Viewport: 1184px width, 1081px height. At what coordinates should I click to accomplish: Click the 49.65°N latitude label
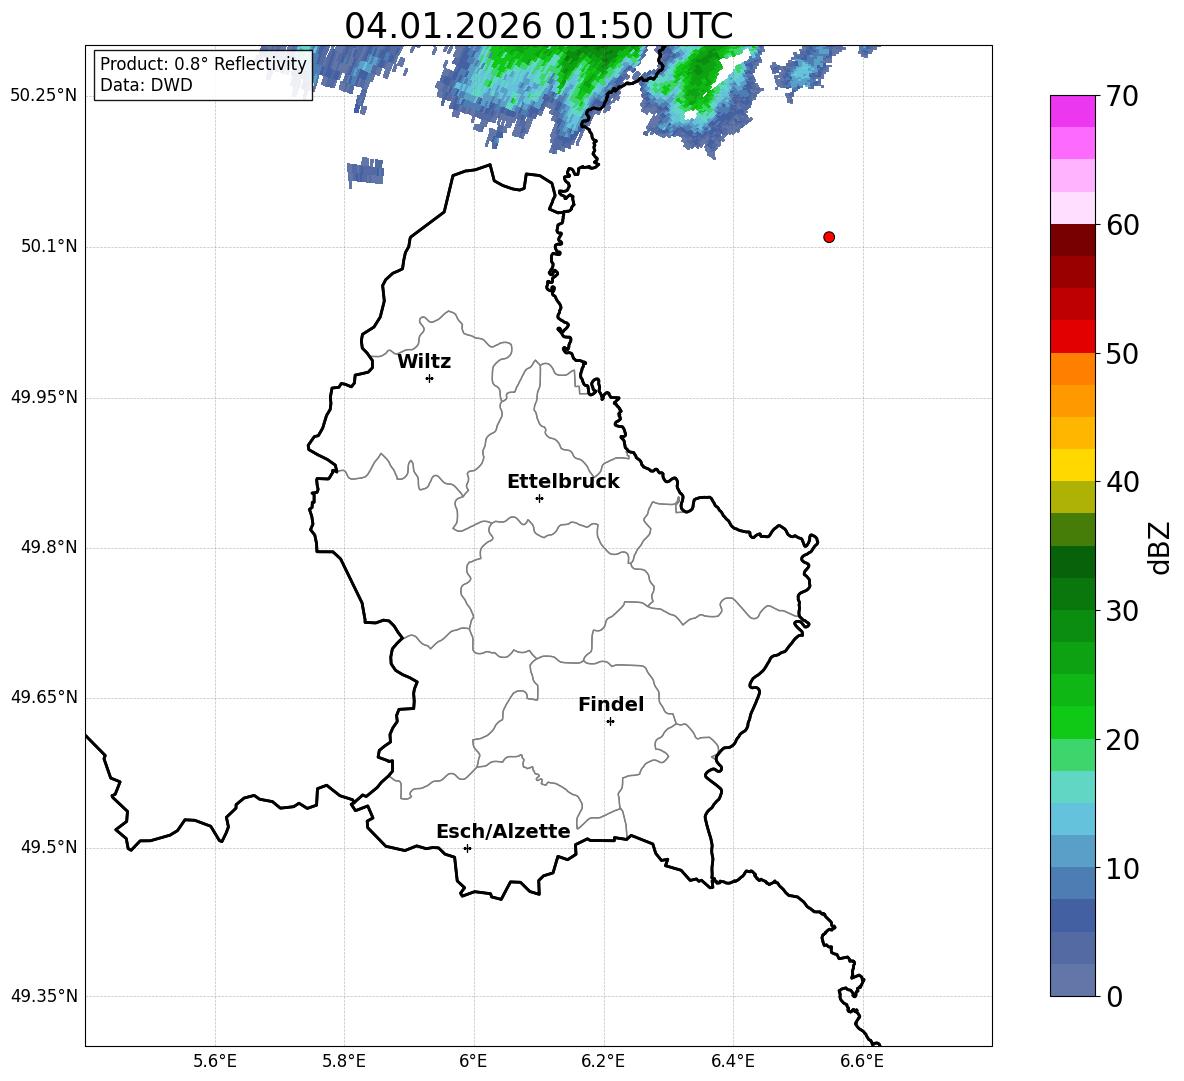44,697
